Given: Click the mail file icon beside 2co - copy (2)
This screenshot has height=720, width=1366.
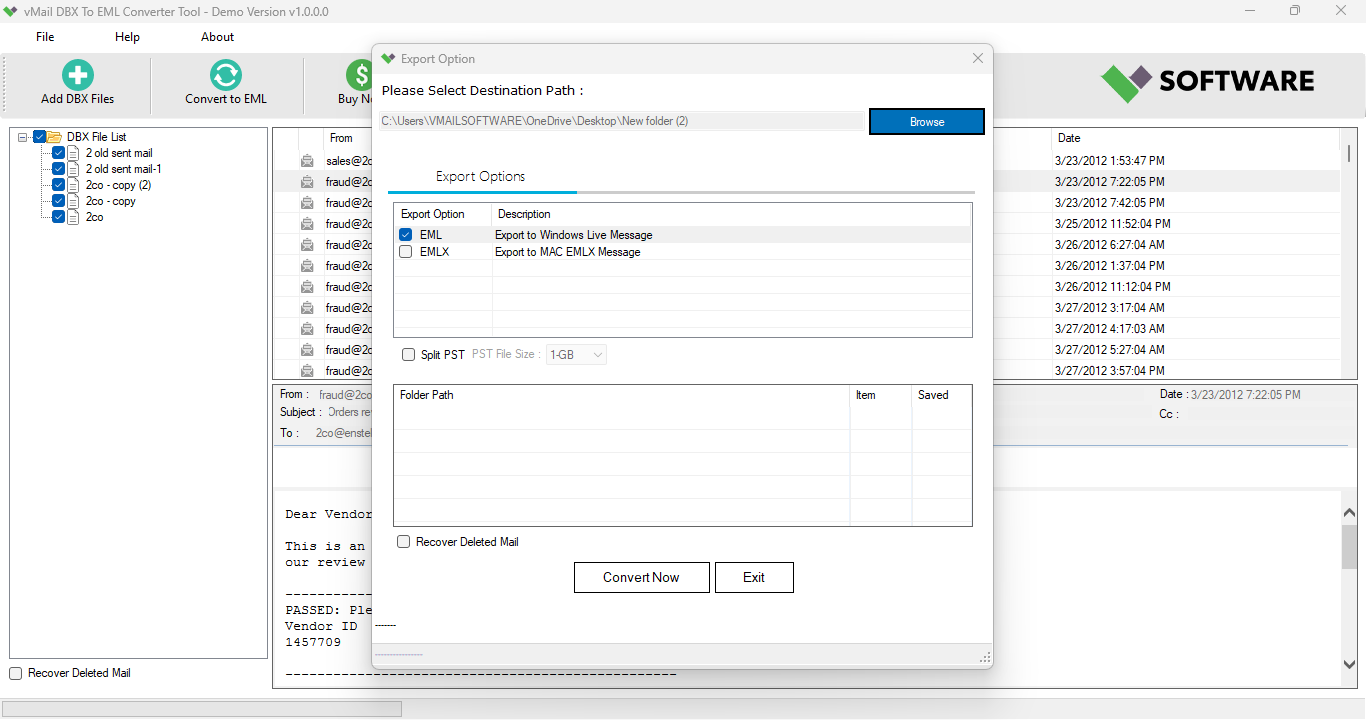Looking at the screenshot, I should coord(73,184).
